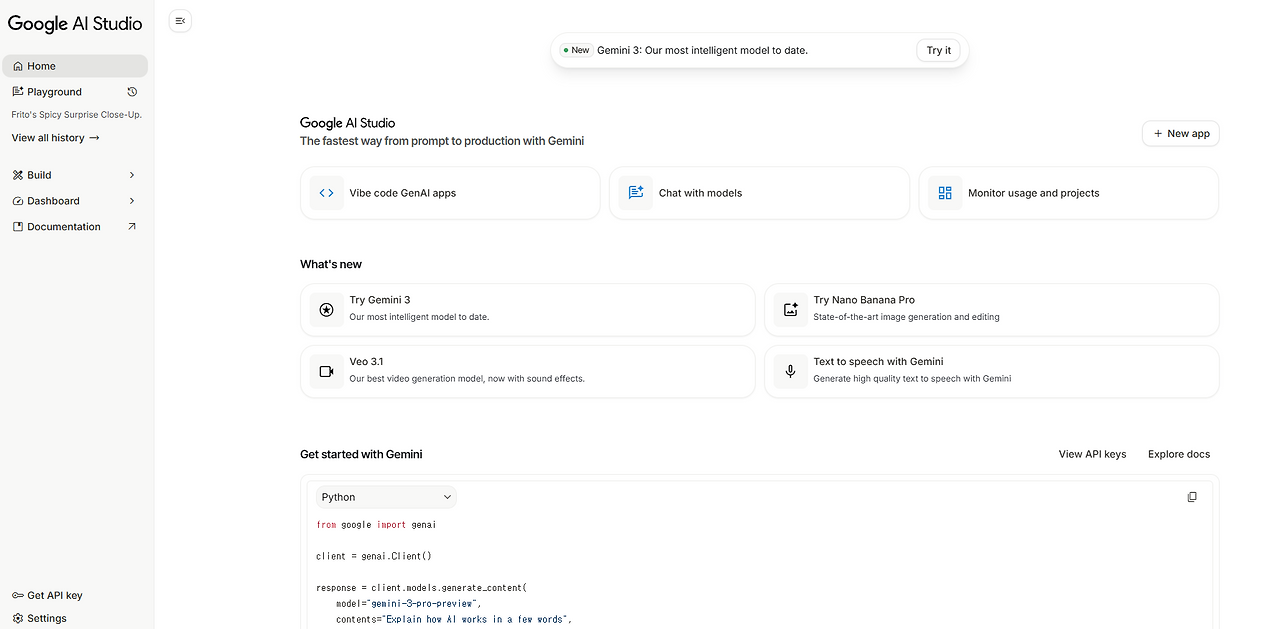1280x629 pixels.
Task: Collapse the sidebar with the toggle icon
Action: click(180, 20)
